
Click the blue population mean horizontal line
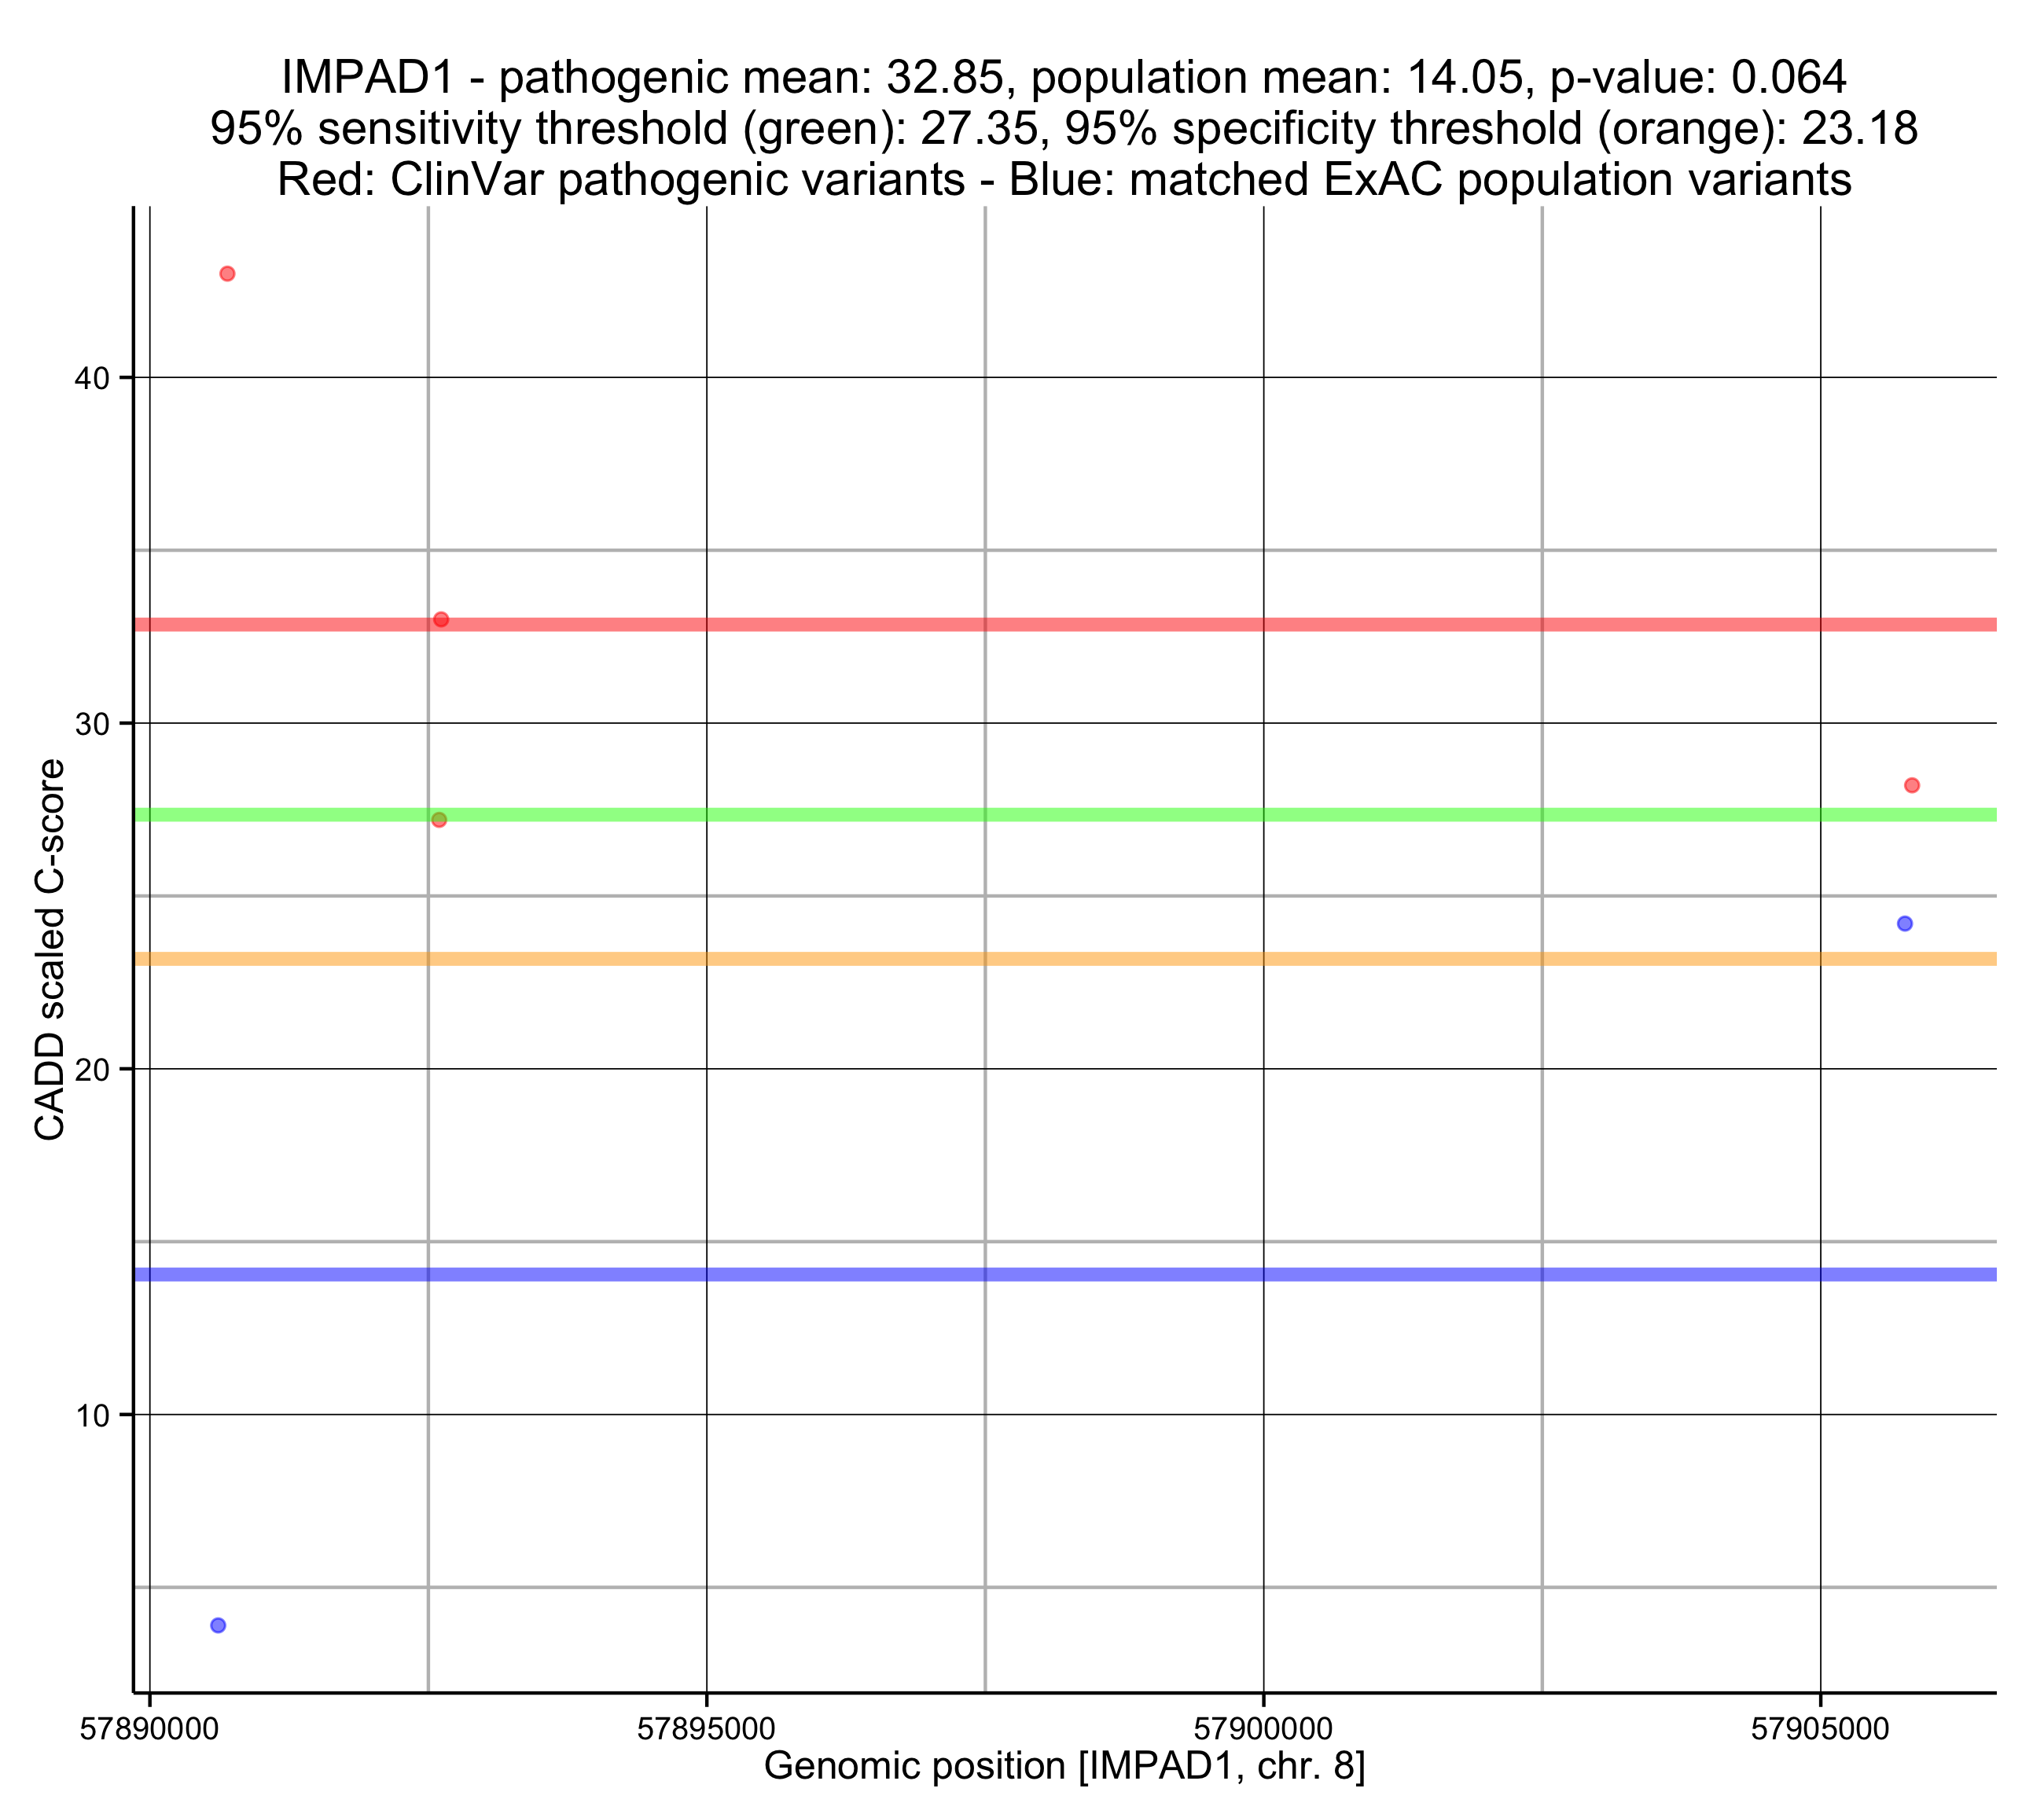pos(1100,1274)
